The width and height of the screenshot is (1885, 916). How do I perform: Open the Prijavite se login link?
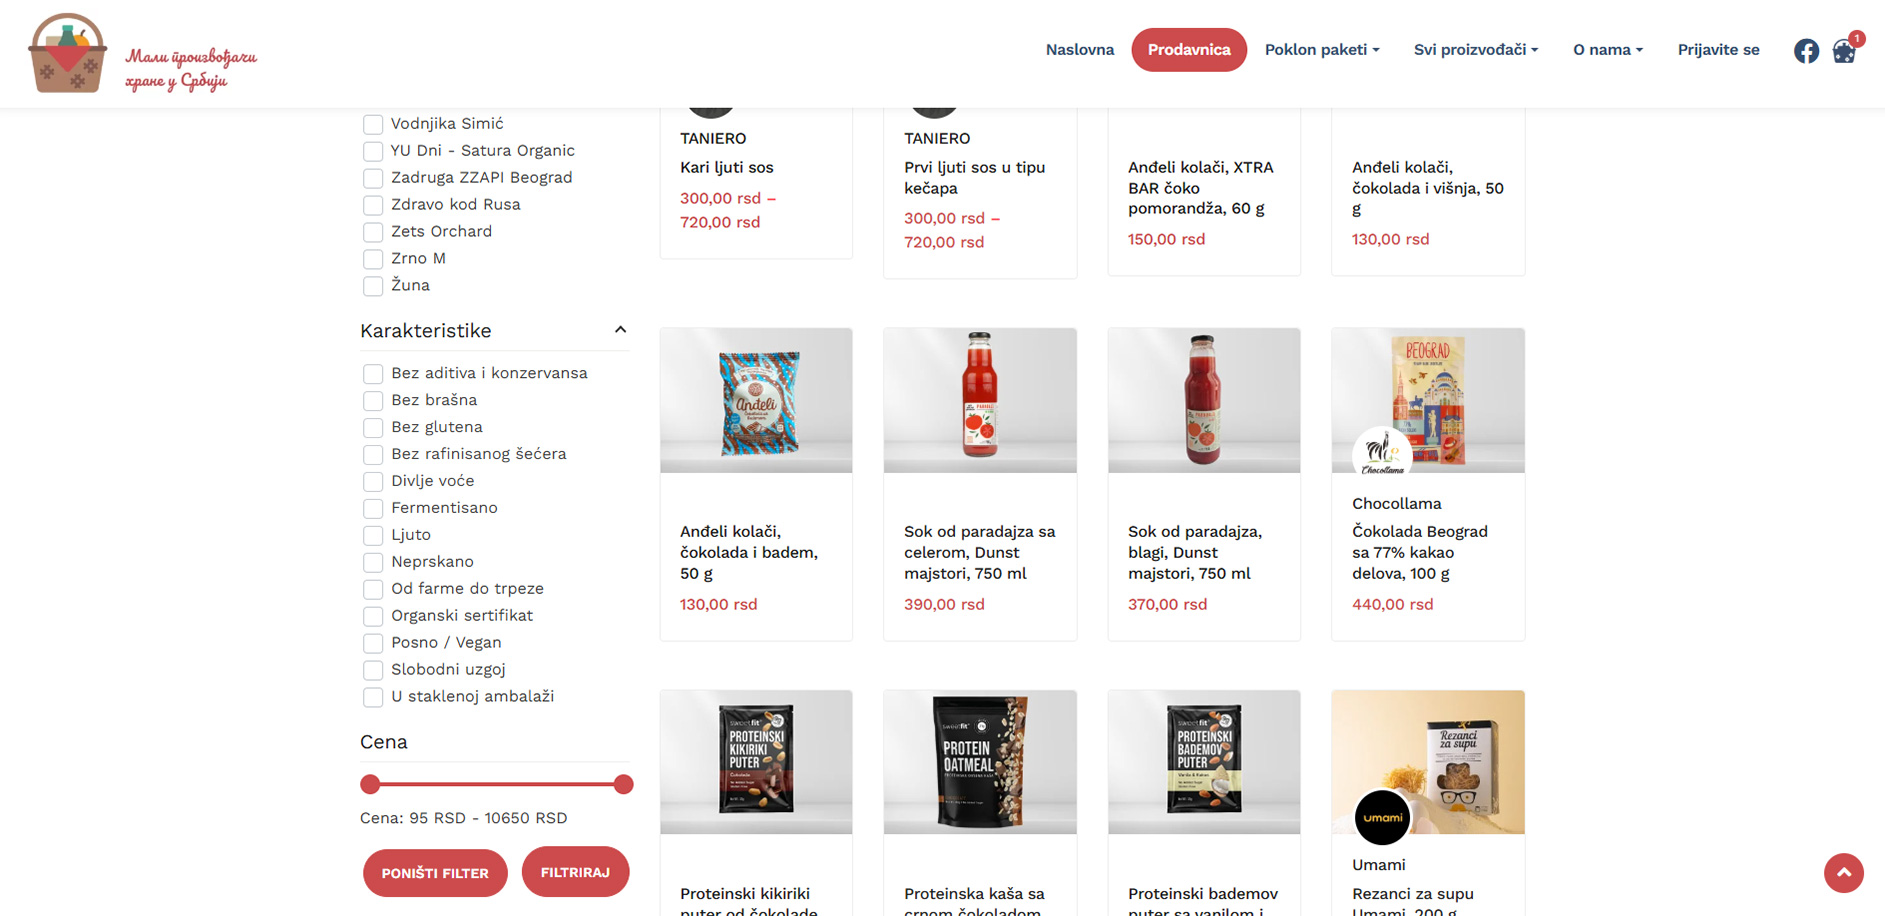(x=1718, y=50)
